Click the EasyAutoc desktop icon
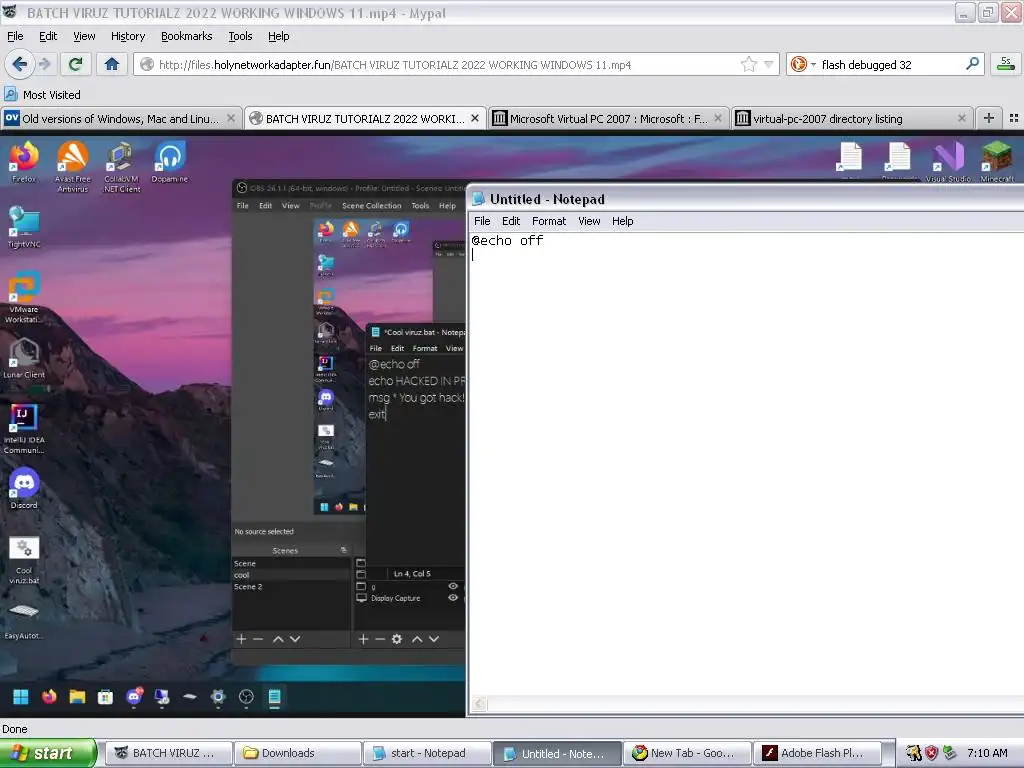1024x768 pixels. point(24,620)
